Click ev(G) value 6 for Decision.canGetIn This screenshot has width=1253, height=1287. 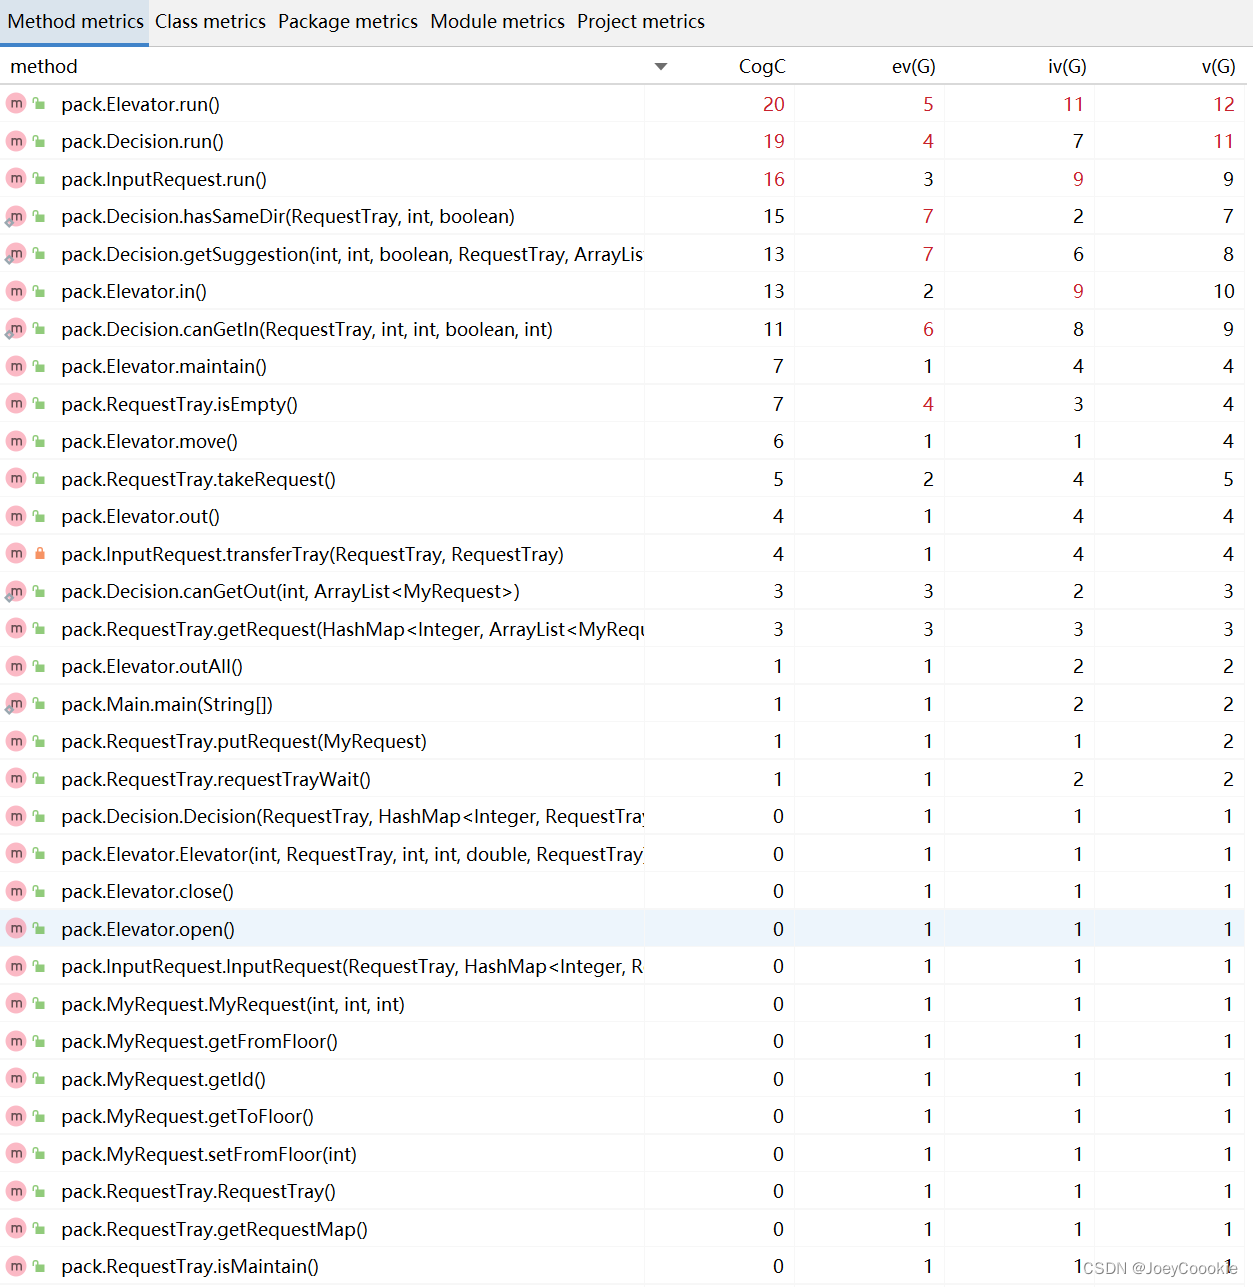tap(928, 329)
